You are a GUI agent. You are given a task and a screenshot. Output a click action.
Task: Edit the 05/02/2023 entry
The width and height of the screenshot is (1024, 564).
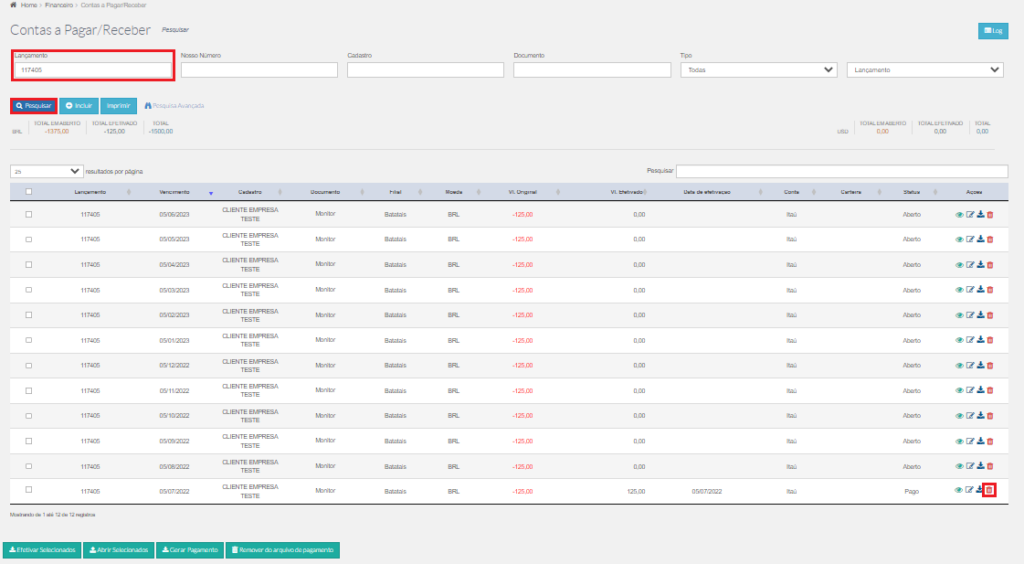(x=970, y=315)
